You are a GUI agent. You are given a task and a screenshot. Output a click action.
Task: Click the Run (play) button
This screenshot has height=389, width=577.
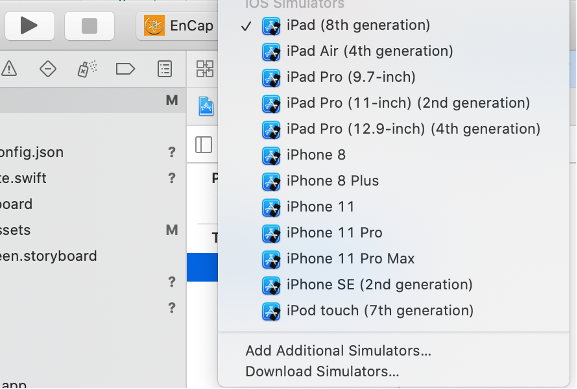click(x=29, y=26)
